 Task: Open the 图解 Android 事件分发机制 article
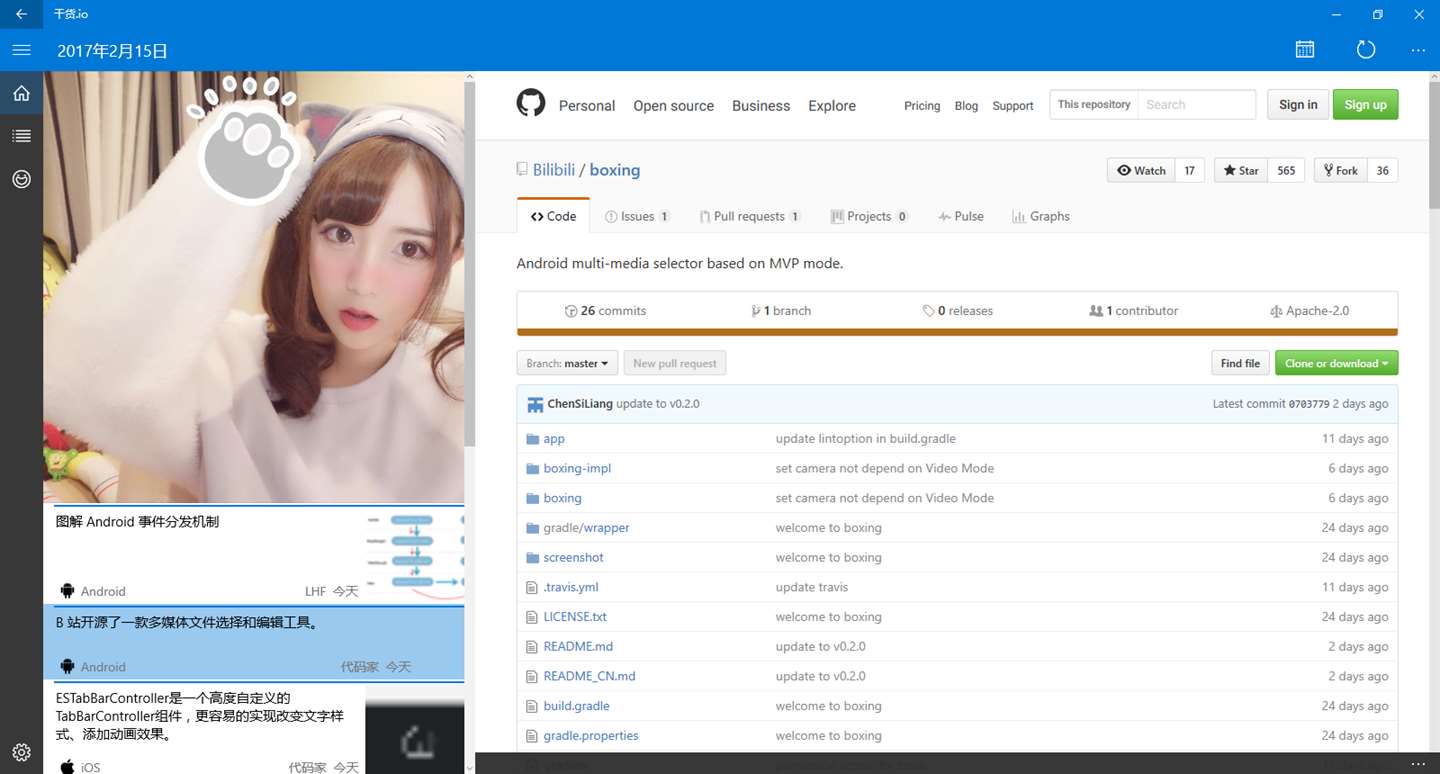(x=254, y=555)
